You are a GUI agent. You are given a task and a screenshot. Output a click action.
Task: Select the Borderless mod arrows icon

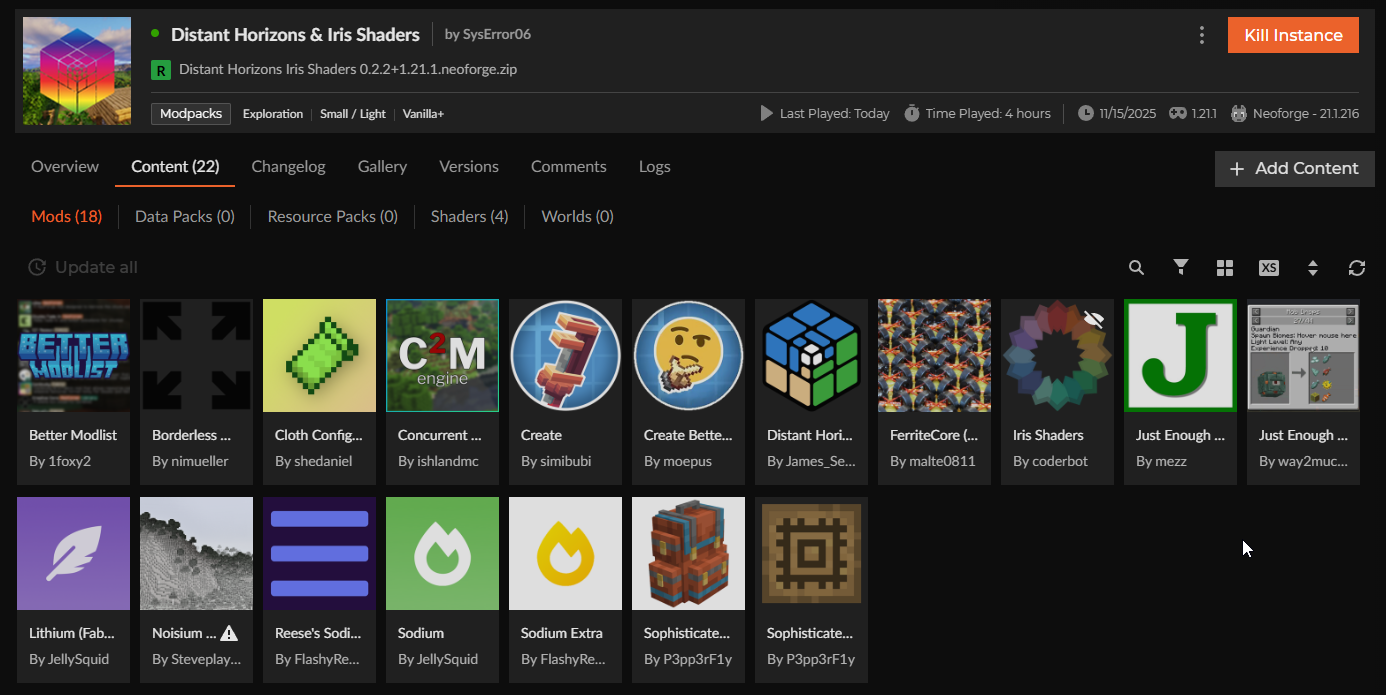click(197, 355)
